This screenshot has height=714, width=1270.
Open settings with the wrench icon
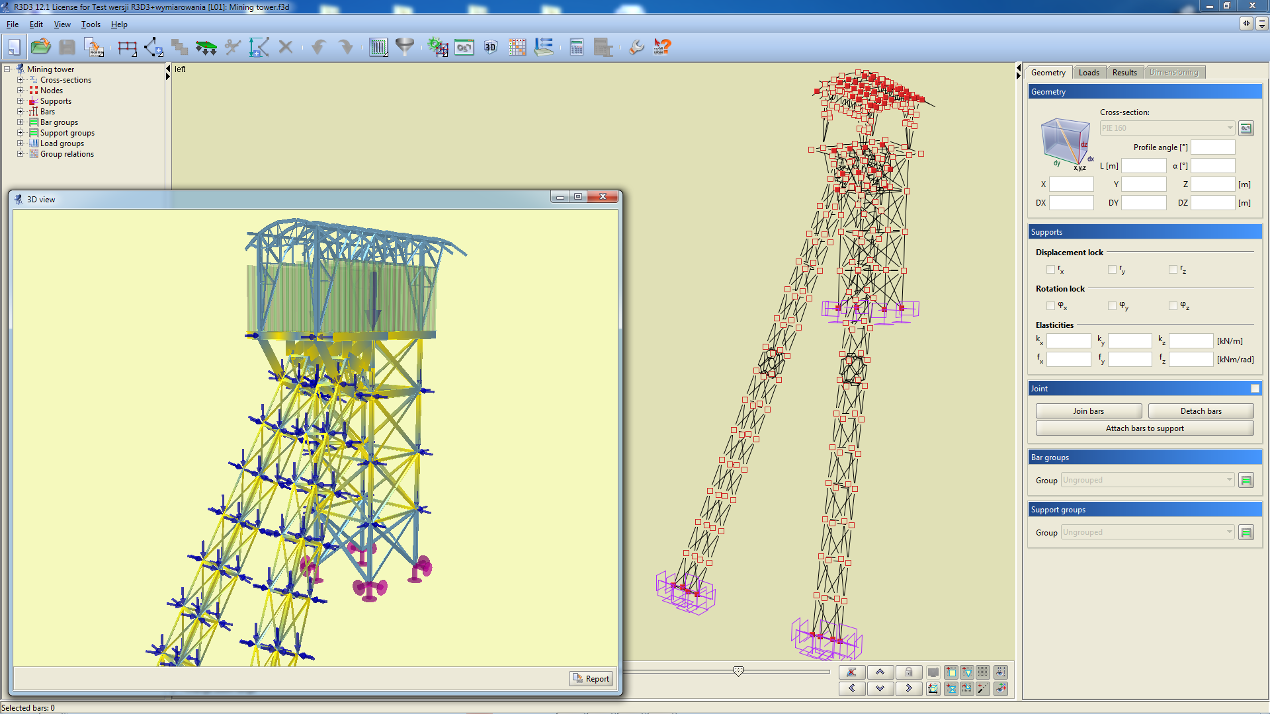[x=637, y=47]
